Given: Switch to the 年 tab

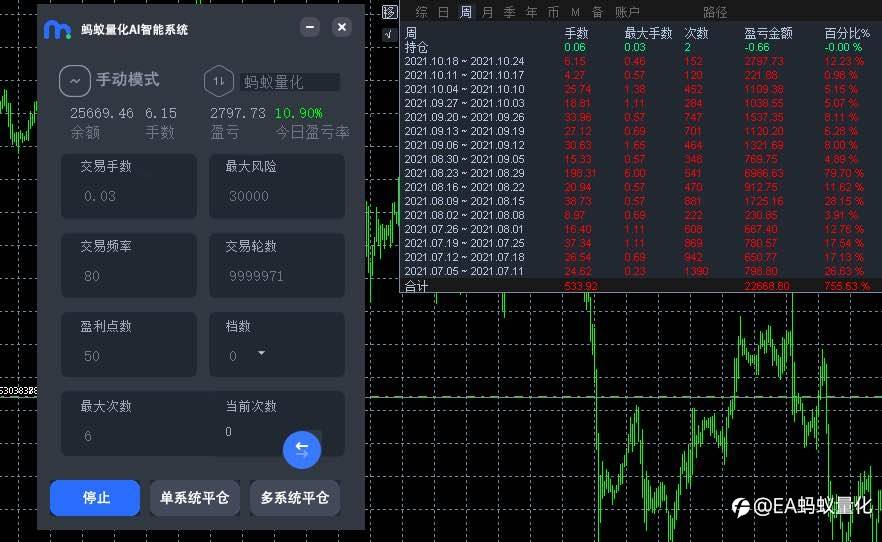Looking at the screenshot, I should (x=531, y=12).
